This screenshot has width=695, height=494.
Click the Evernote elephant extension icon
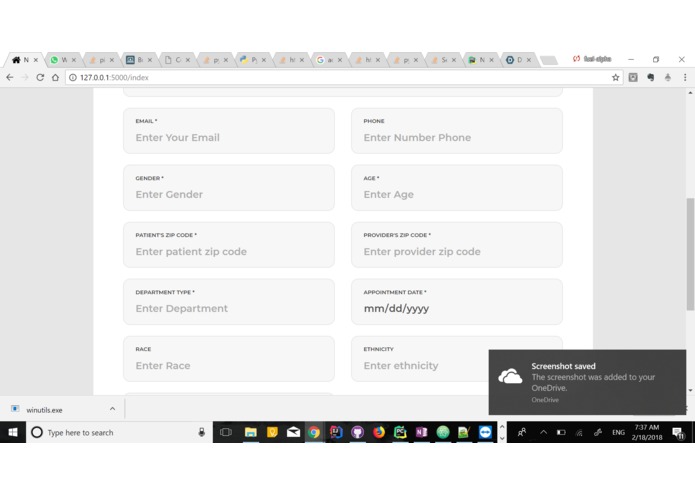click(650, 78)
